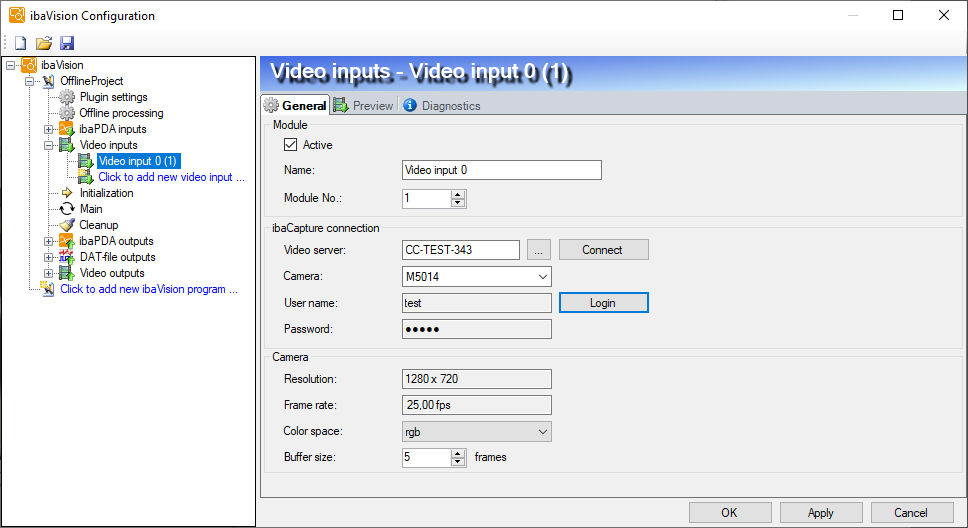This screenshot has width=968, height=528.
Task: Click the Open folder toolbar icon
Action: point(44,43)
